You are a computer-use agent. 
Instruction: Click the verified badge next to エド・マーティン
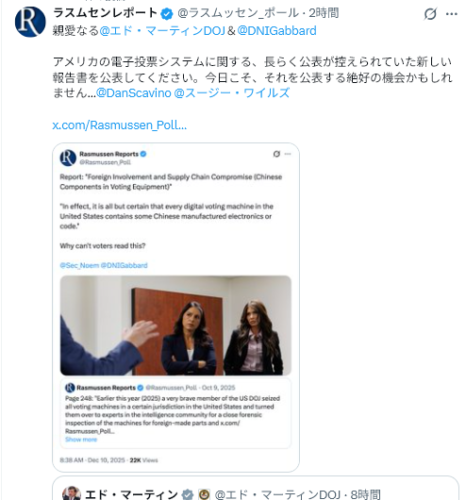tap(188, 494)
